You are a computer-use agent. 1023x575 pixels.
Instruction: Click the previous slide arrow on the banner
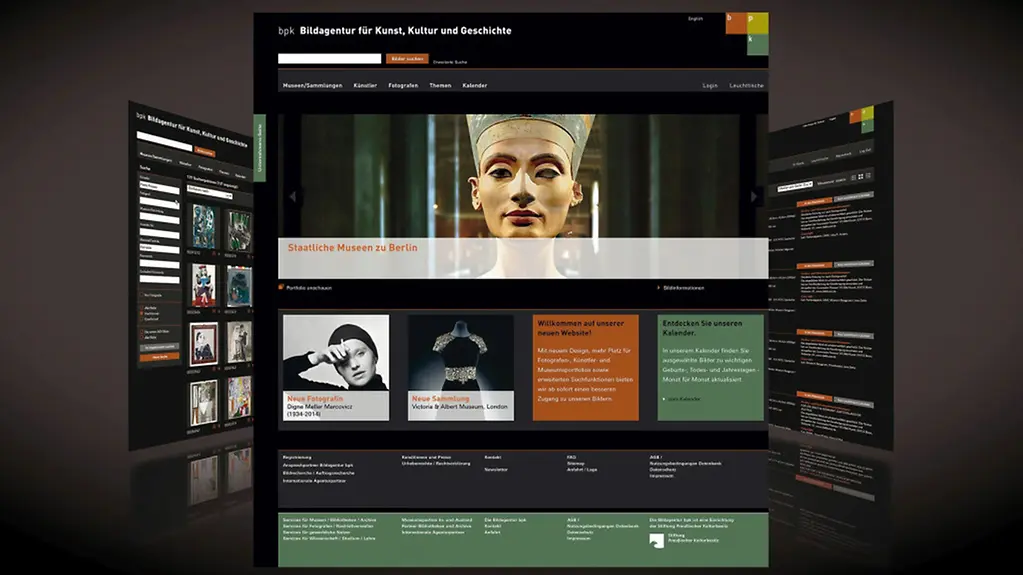pyautogui.click(x=293, y=196)
